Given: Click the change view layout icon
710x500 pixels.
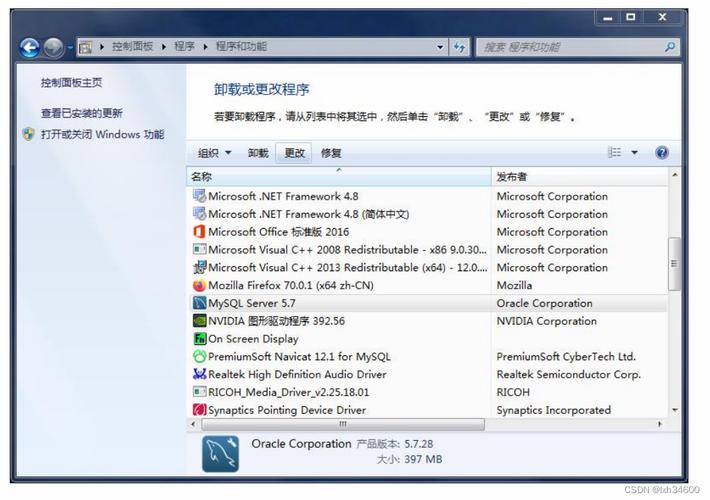Looking at the screenshot, I should point(614,152).
